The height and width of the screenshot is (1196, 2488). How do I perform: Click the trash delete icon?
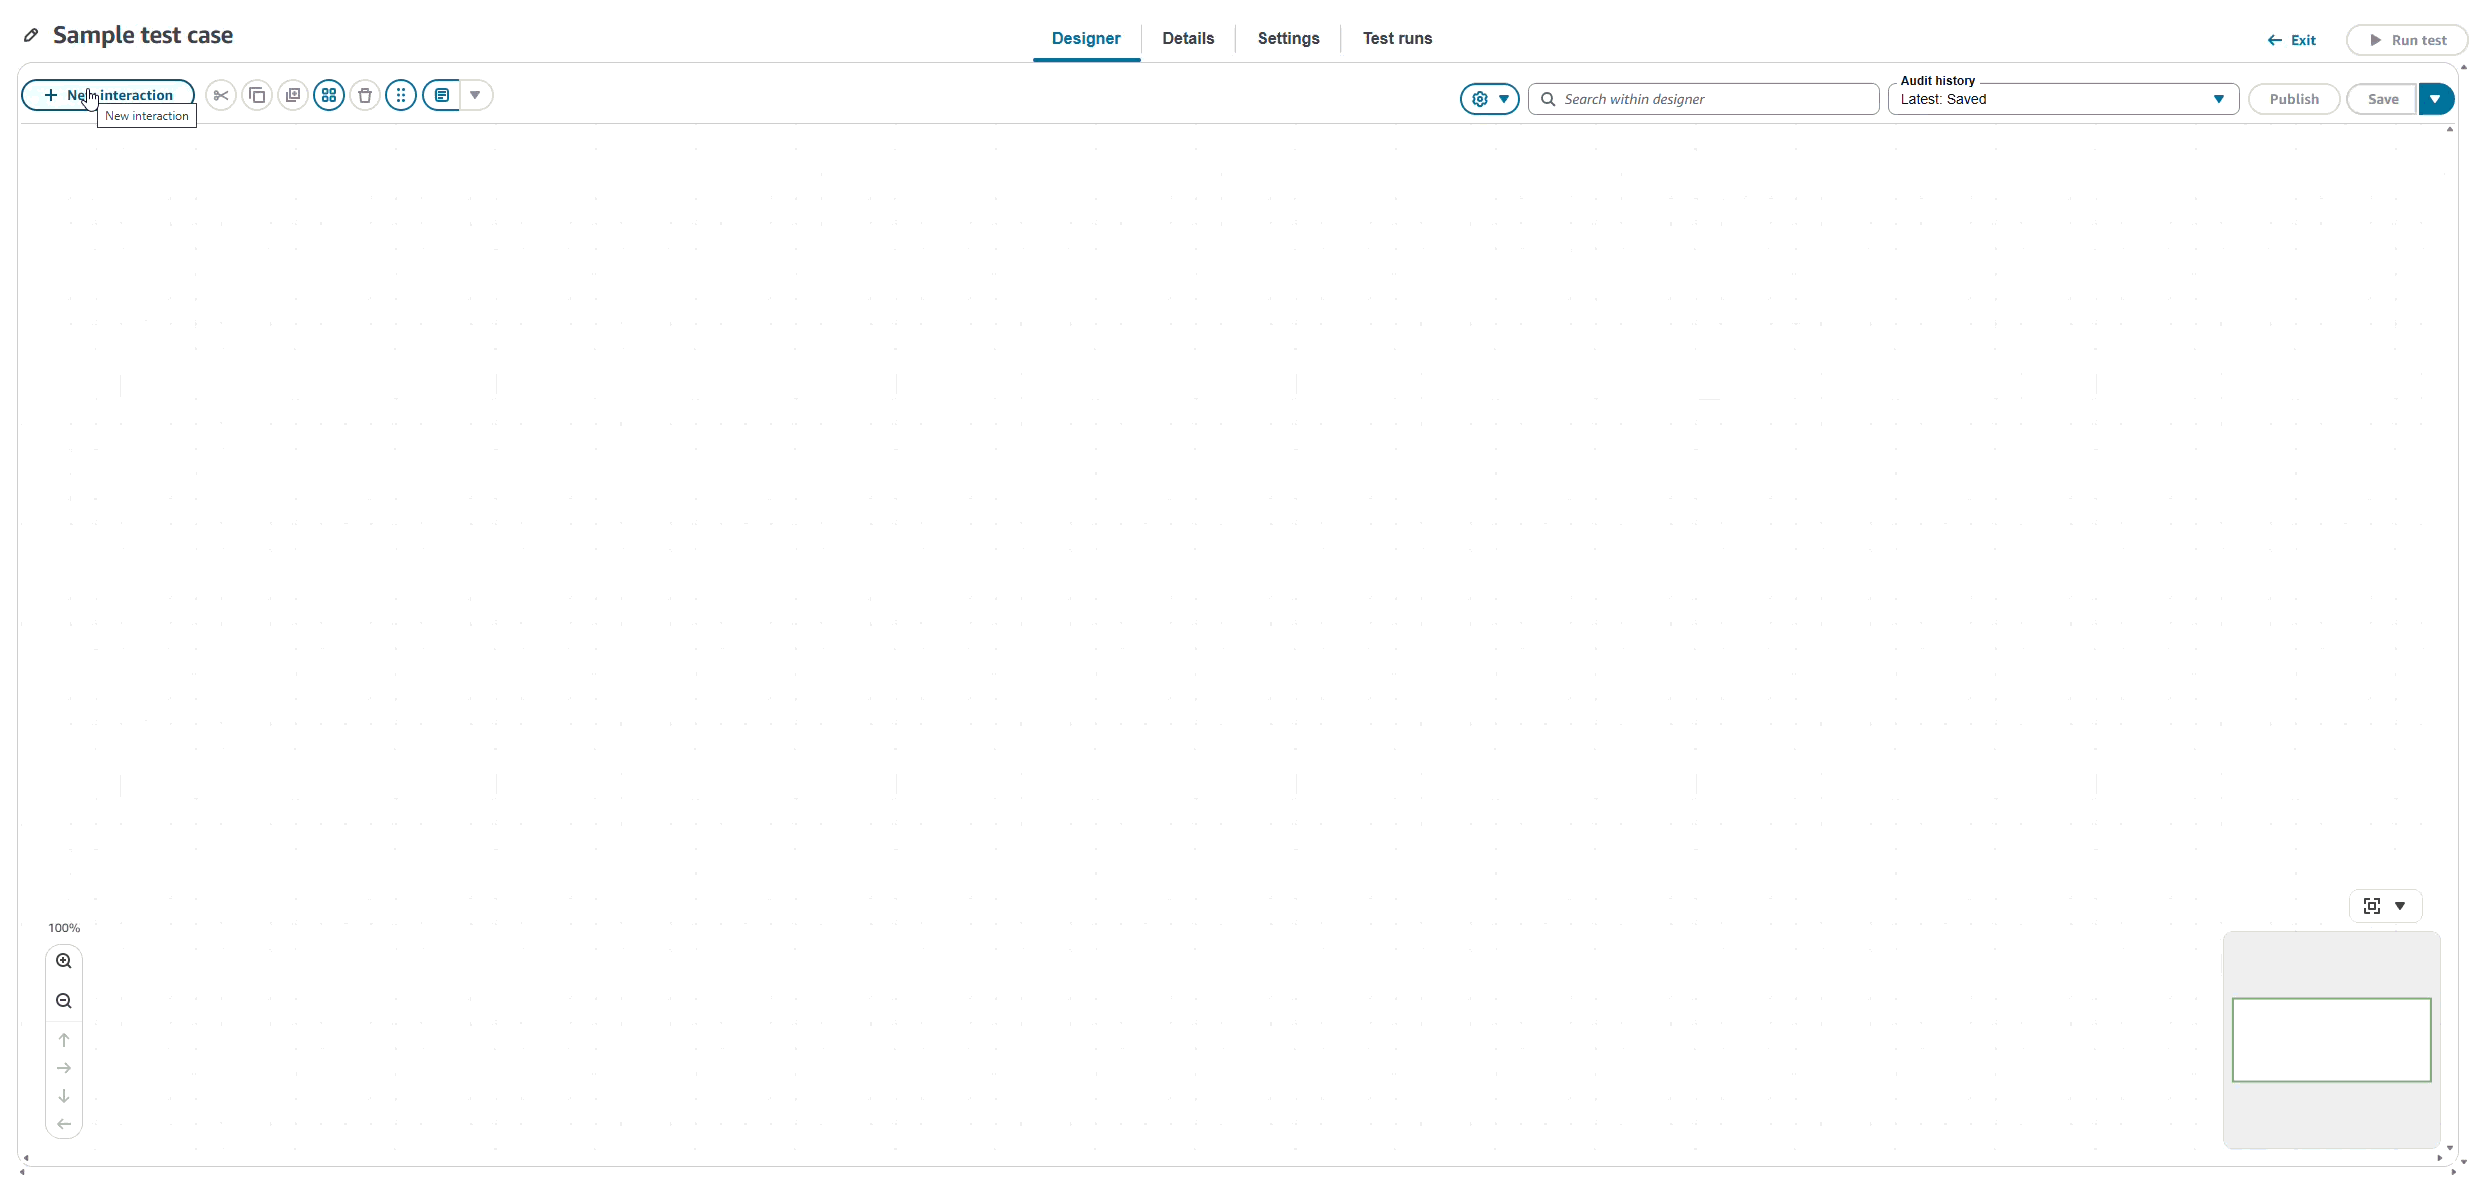pos(365,96)
